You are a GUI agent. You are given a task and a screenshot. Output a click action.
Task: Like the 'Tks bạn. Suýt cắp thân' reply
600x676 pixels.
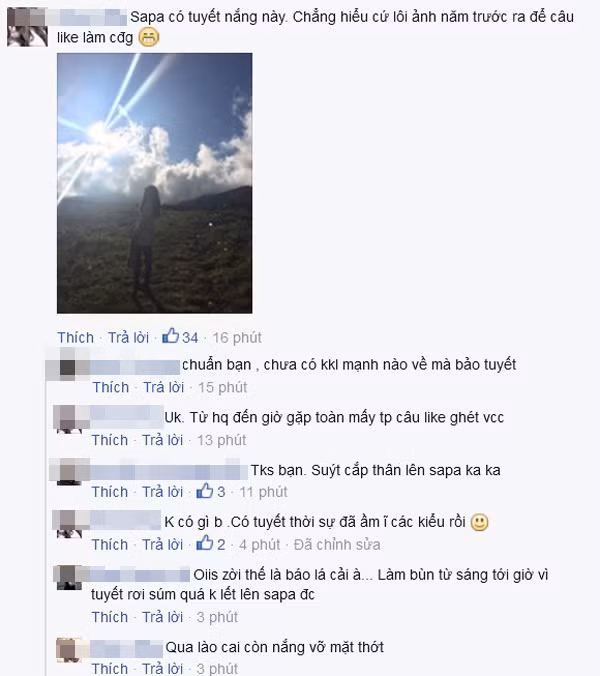pos(110,492)
